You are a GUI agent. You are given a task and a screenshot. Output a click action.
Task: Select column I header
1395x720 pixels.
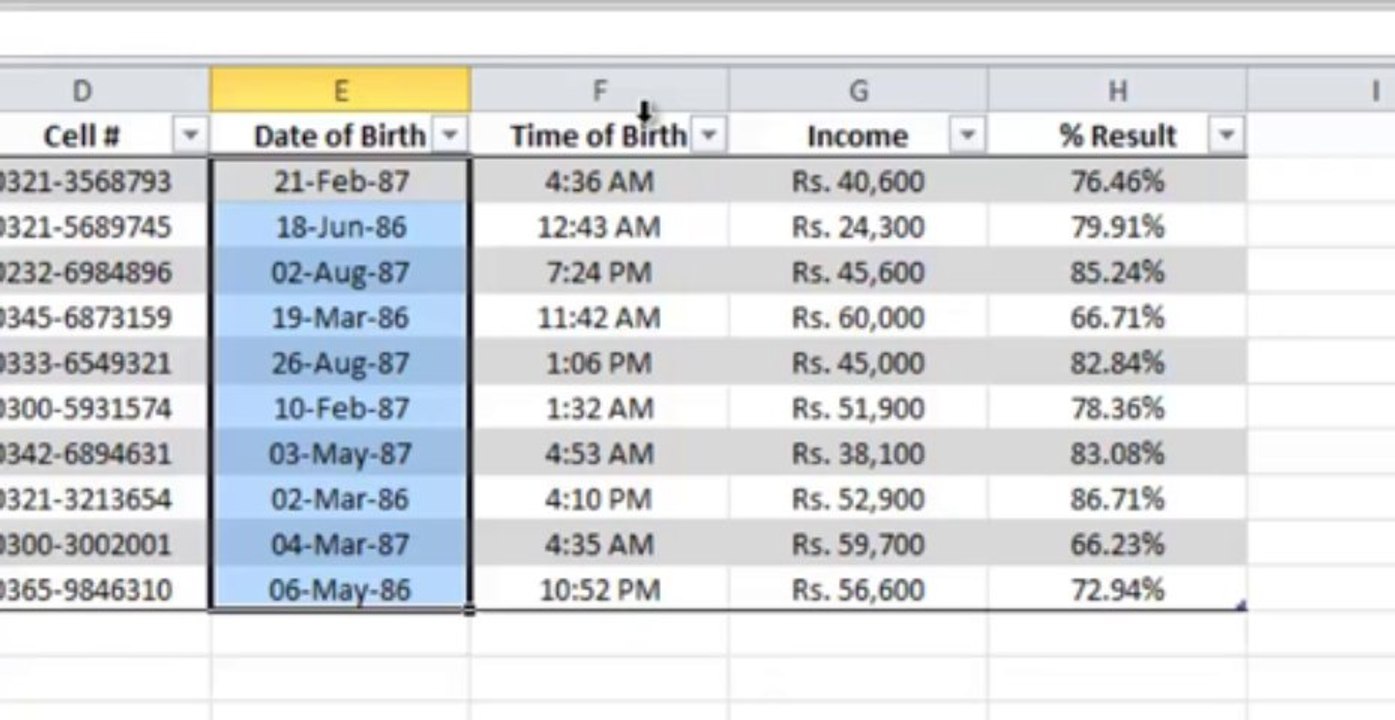click(x=1321, y=91)
